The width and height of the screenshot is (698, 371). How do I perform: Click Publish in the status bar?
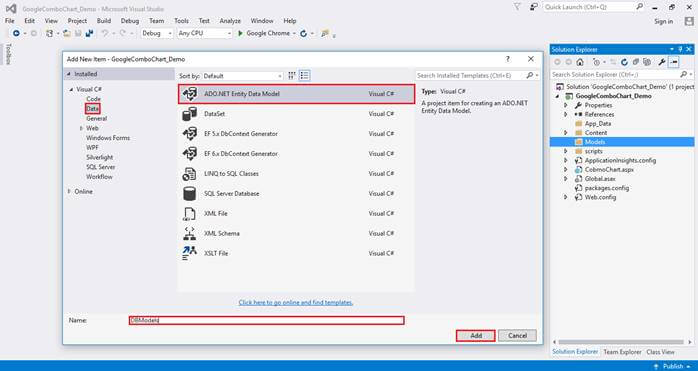(x=673, y=366)
